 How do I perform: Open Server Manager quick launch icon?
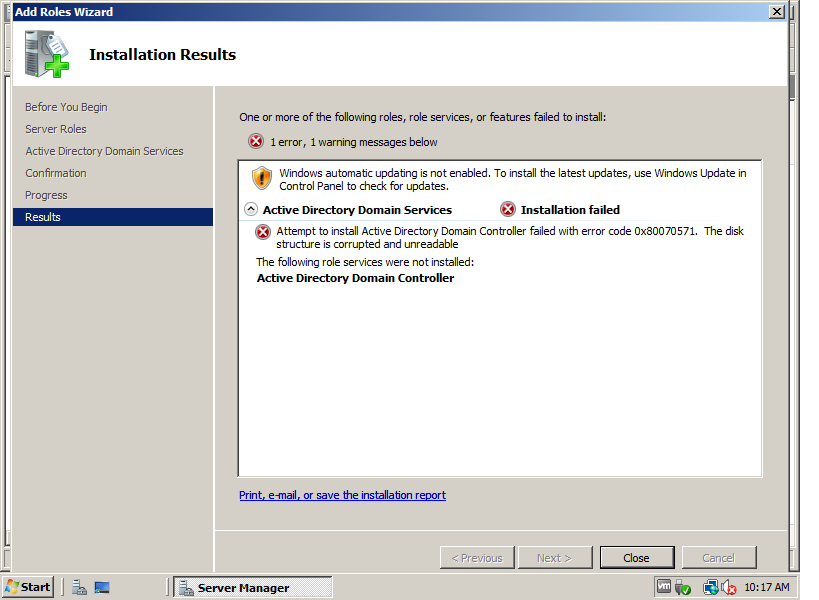(x=79, y=587)
